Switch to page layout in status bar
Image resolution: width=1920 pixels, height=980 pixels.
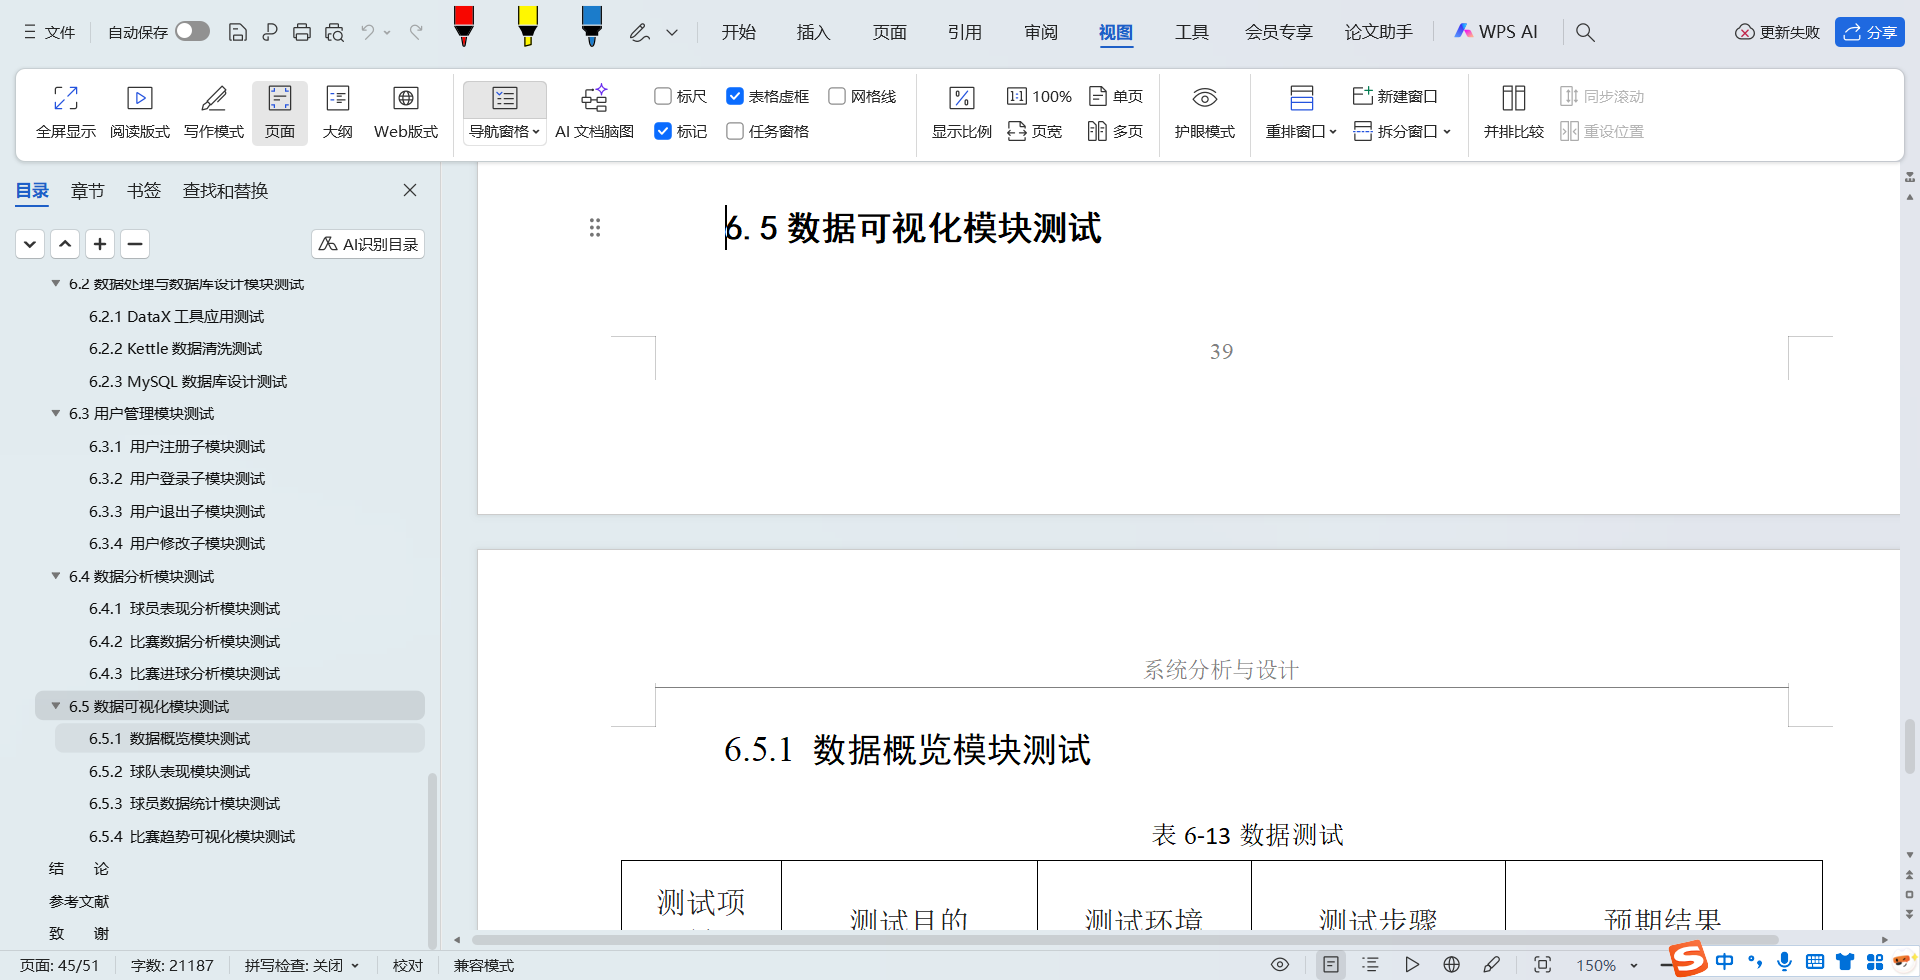(1331, 965)
